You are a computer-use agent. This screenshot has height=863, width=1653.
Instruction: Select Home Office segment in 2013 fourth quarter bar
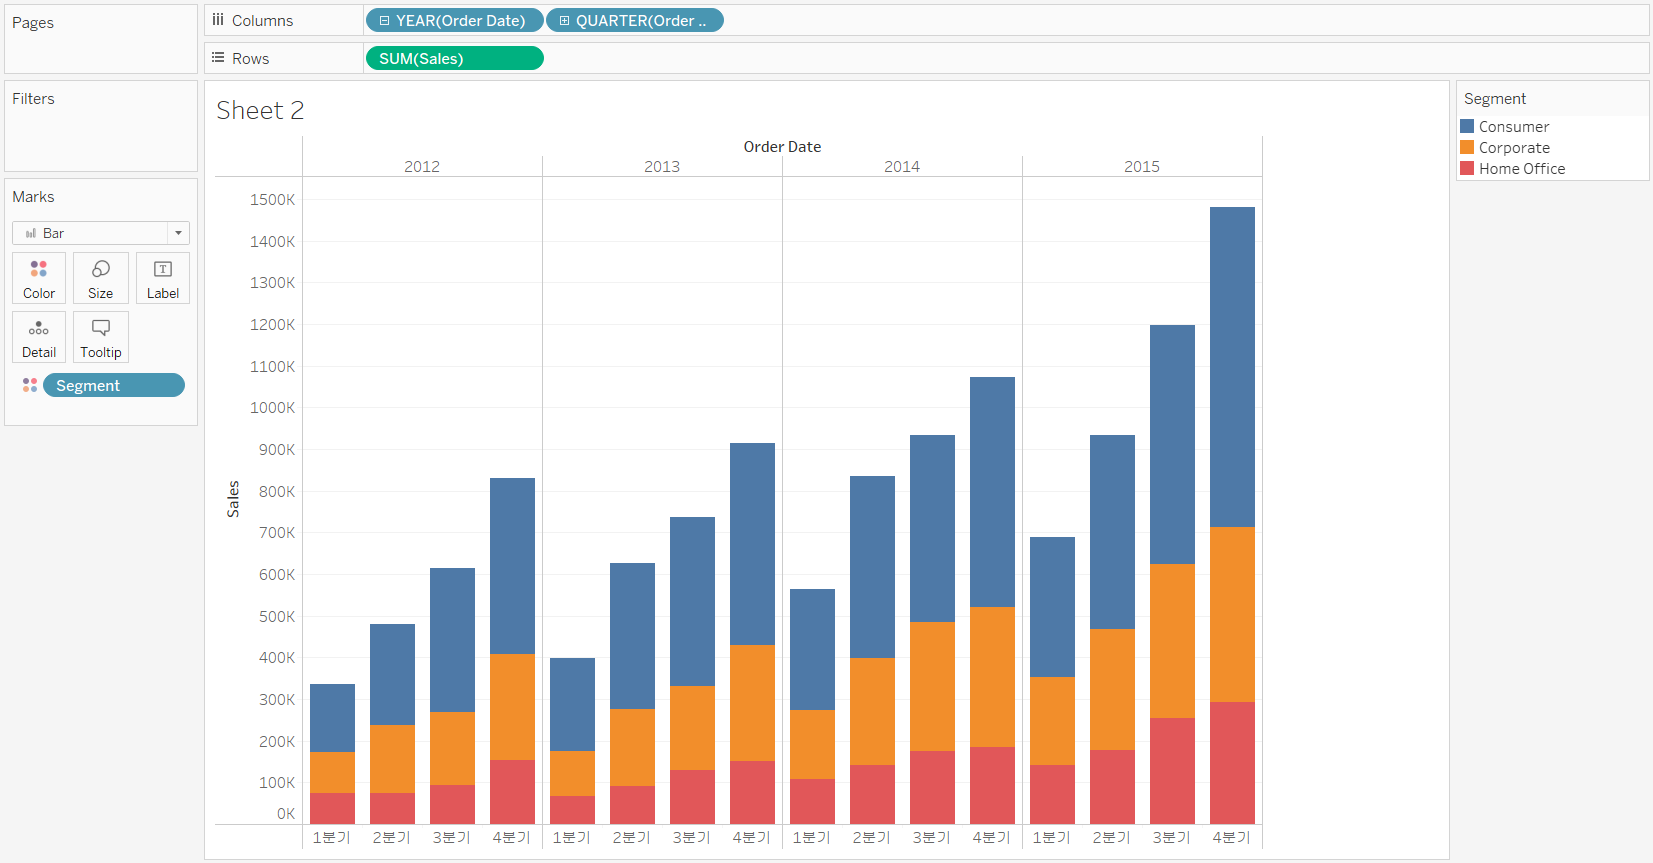(752, 792)
